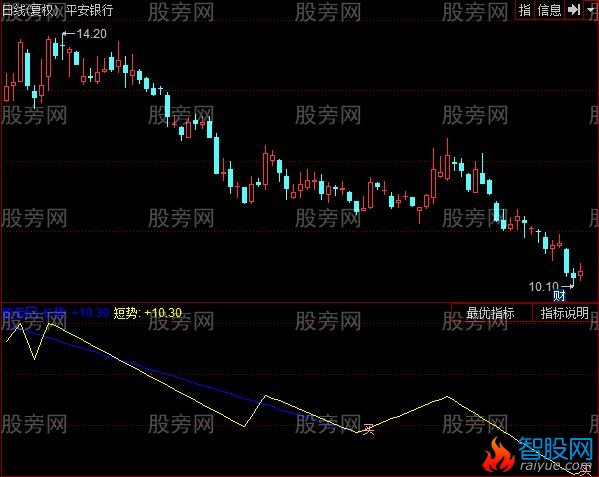
Task: Click the 买 buy signal marker mid-chart
Action: (x=368, y=429)
